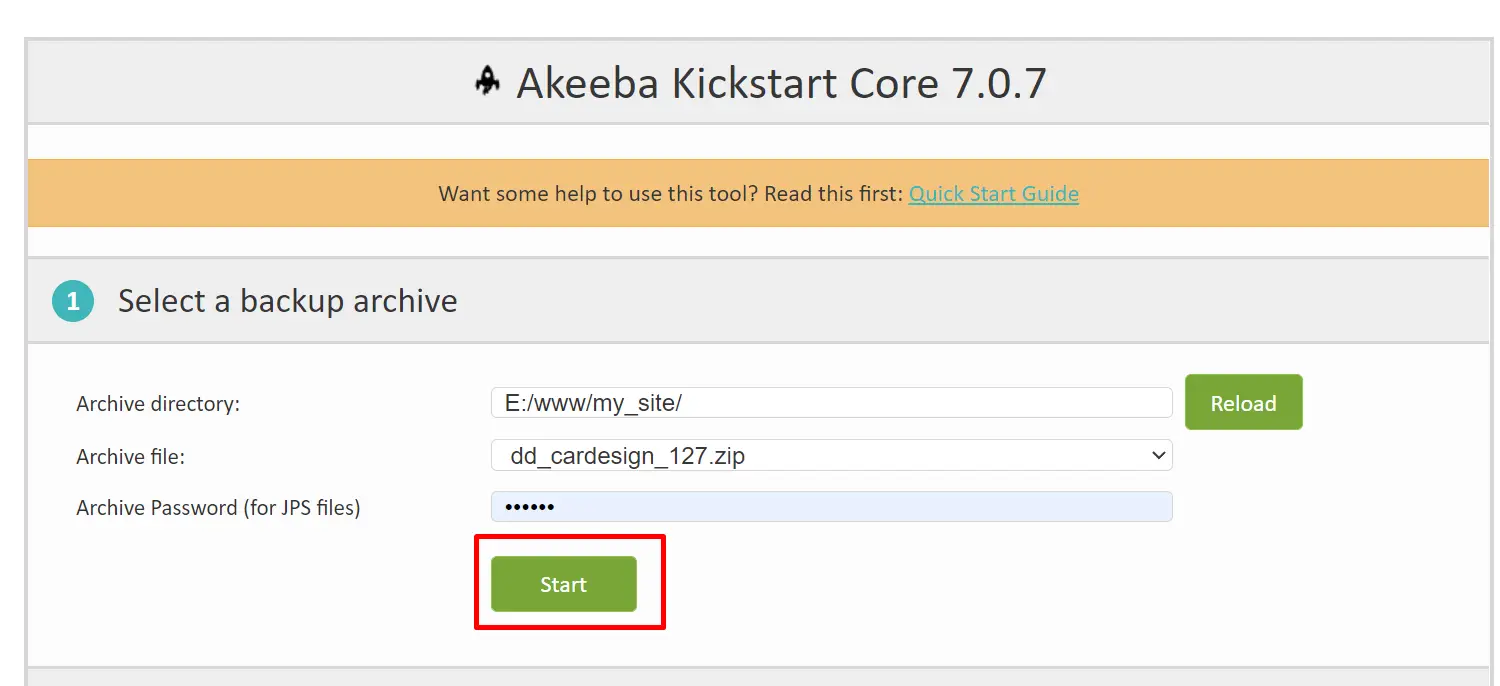Click the gray strip at page bottom
Viewport: 1500px width, 686px height.
tap(758, 677)
